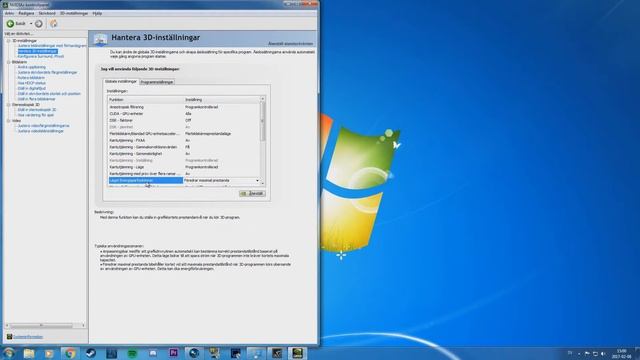The image size is (640, 360).
Task: Click the Action Center flag tray icon
Action: coord(587,353)
